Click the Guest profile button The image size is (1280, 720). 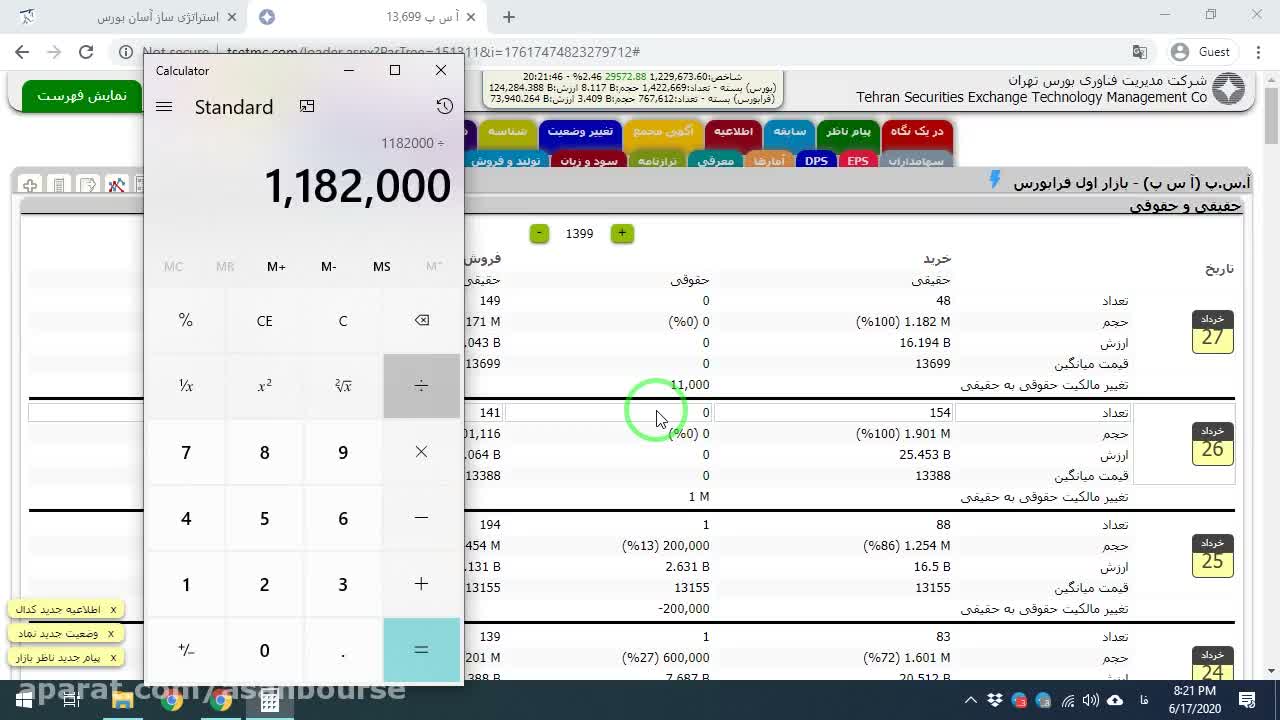pyautogui.click(x=1200, y=52)
